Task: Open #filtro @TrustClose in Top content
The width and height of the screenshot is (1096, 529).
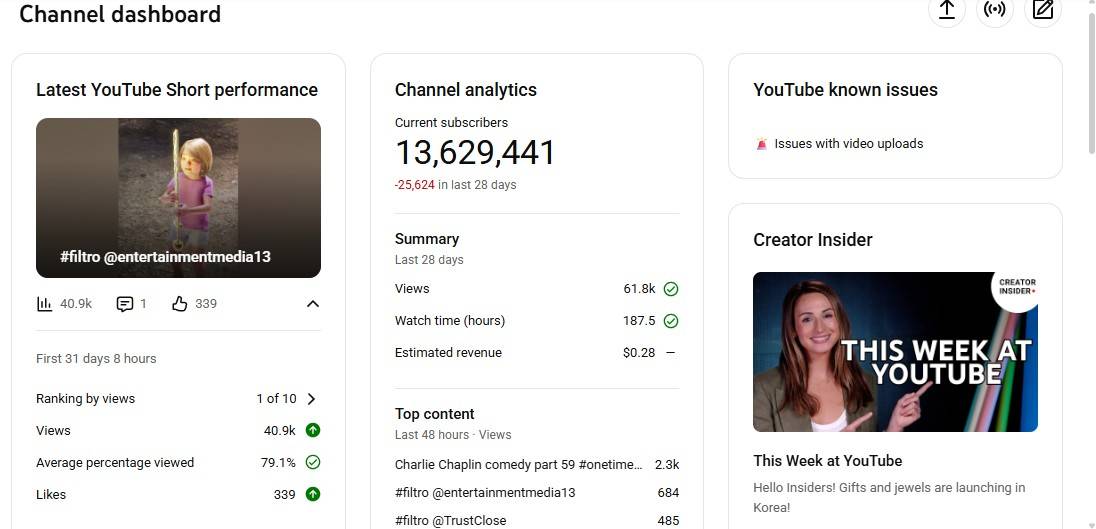Action: [451, 521]
